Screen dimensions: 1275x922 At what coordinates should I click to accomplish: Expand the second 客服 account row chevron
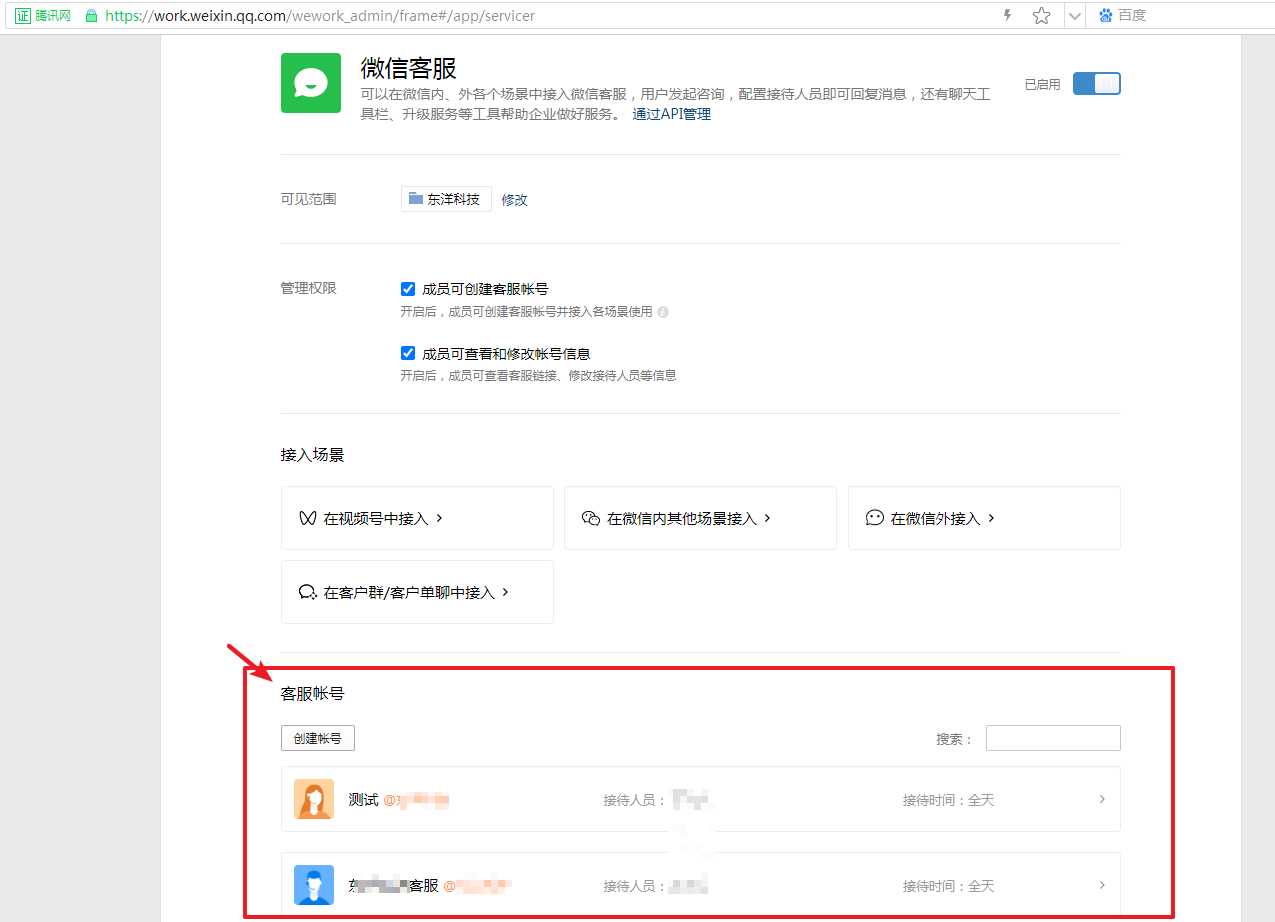1102,885
